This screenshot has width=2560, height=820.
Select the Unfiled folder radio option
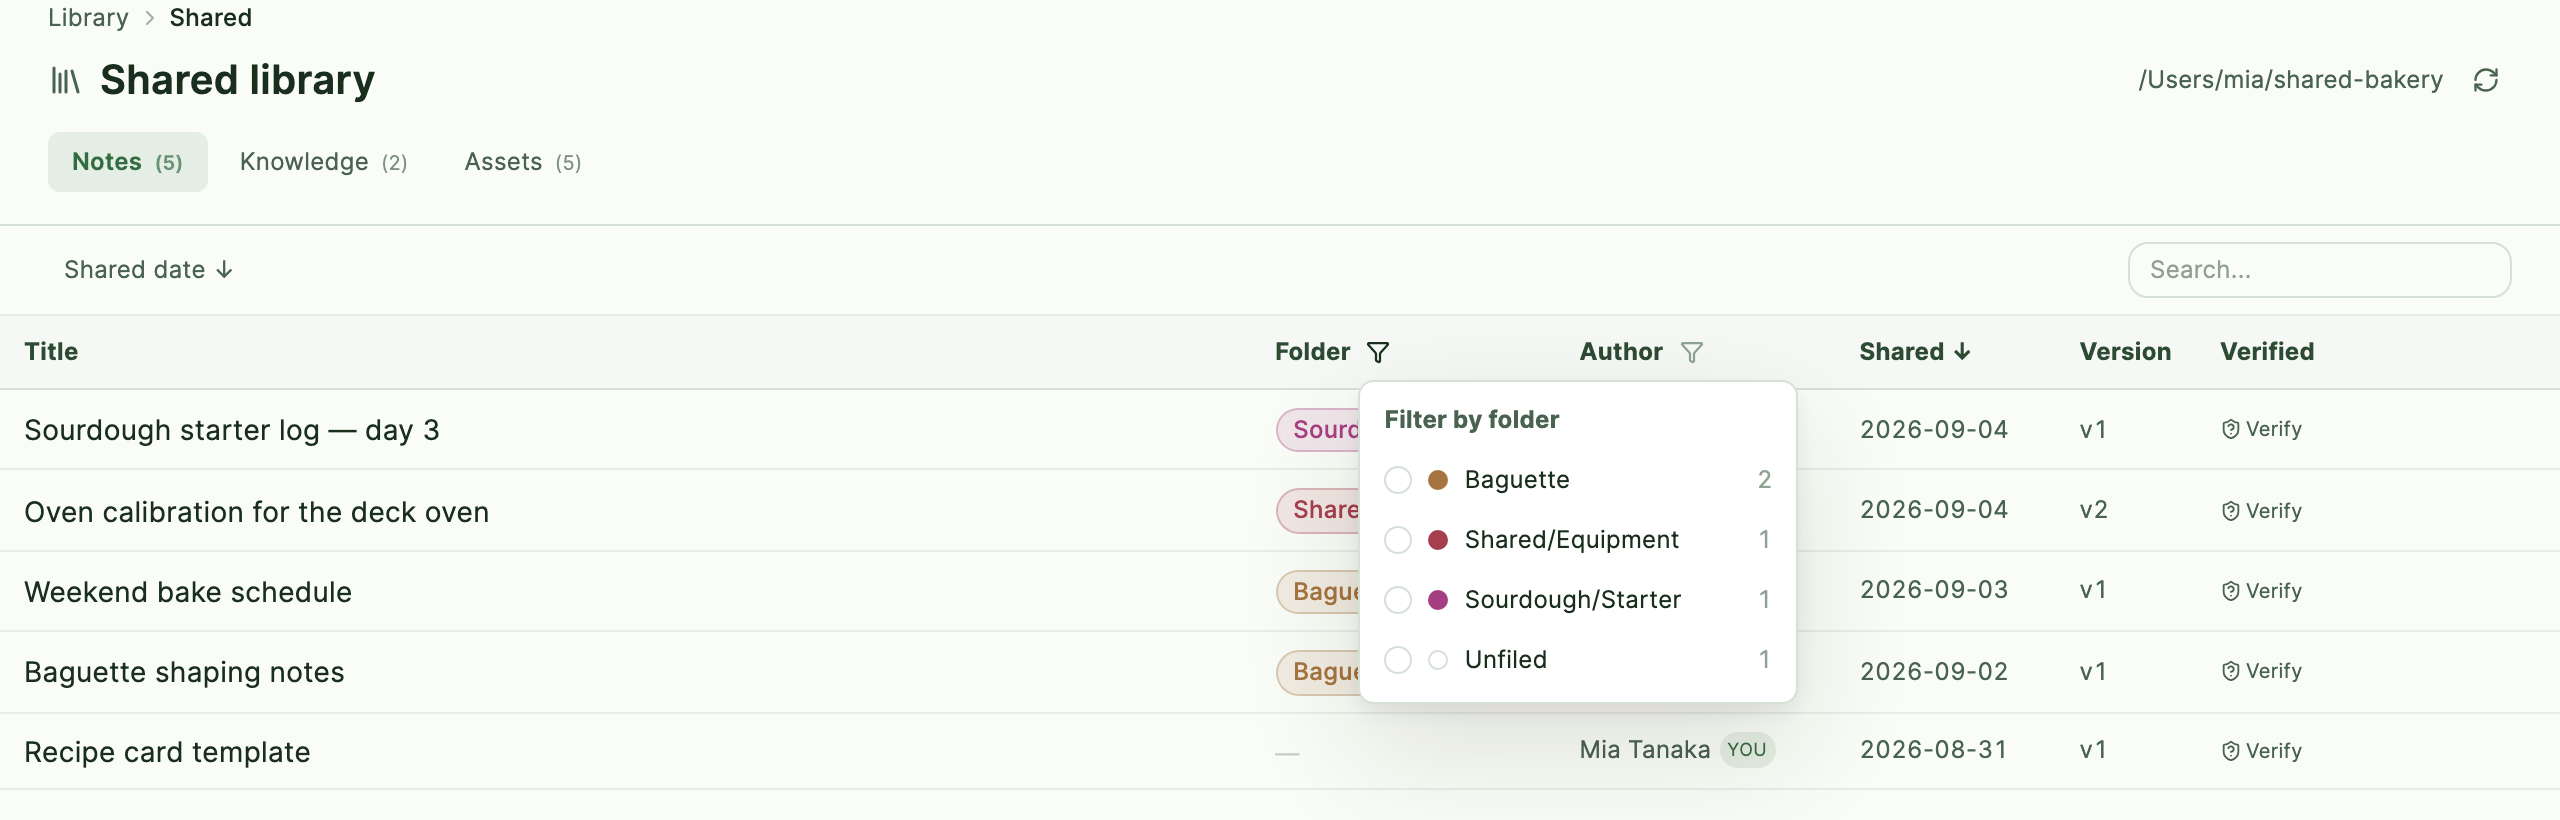pyautogui.click(x=1398, y=660)
